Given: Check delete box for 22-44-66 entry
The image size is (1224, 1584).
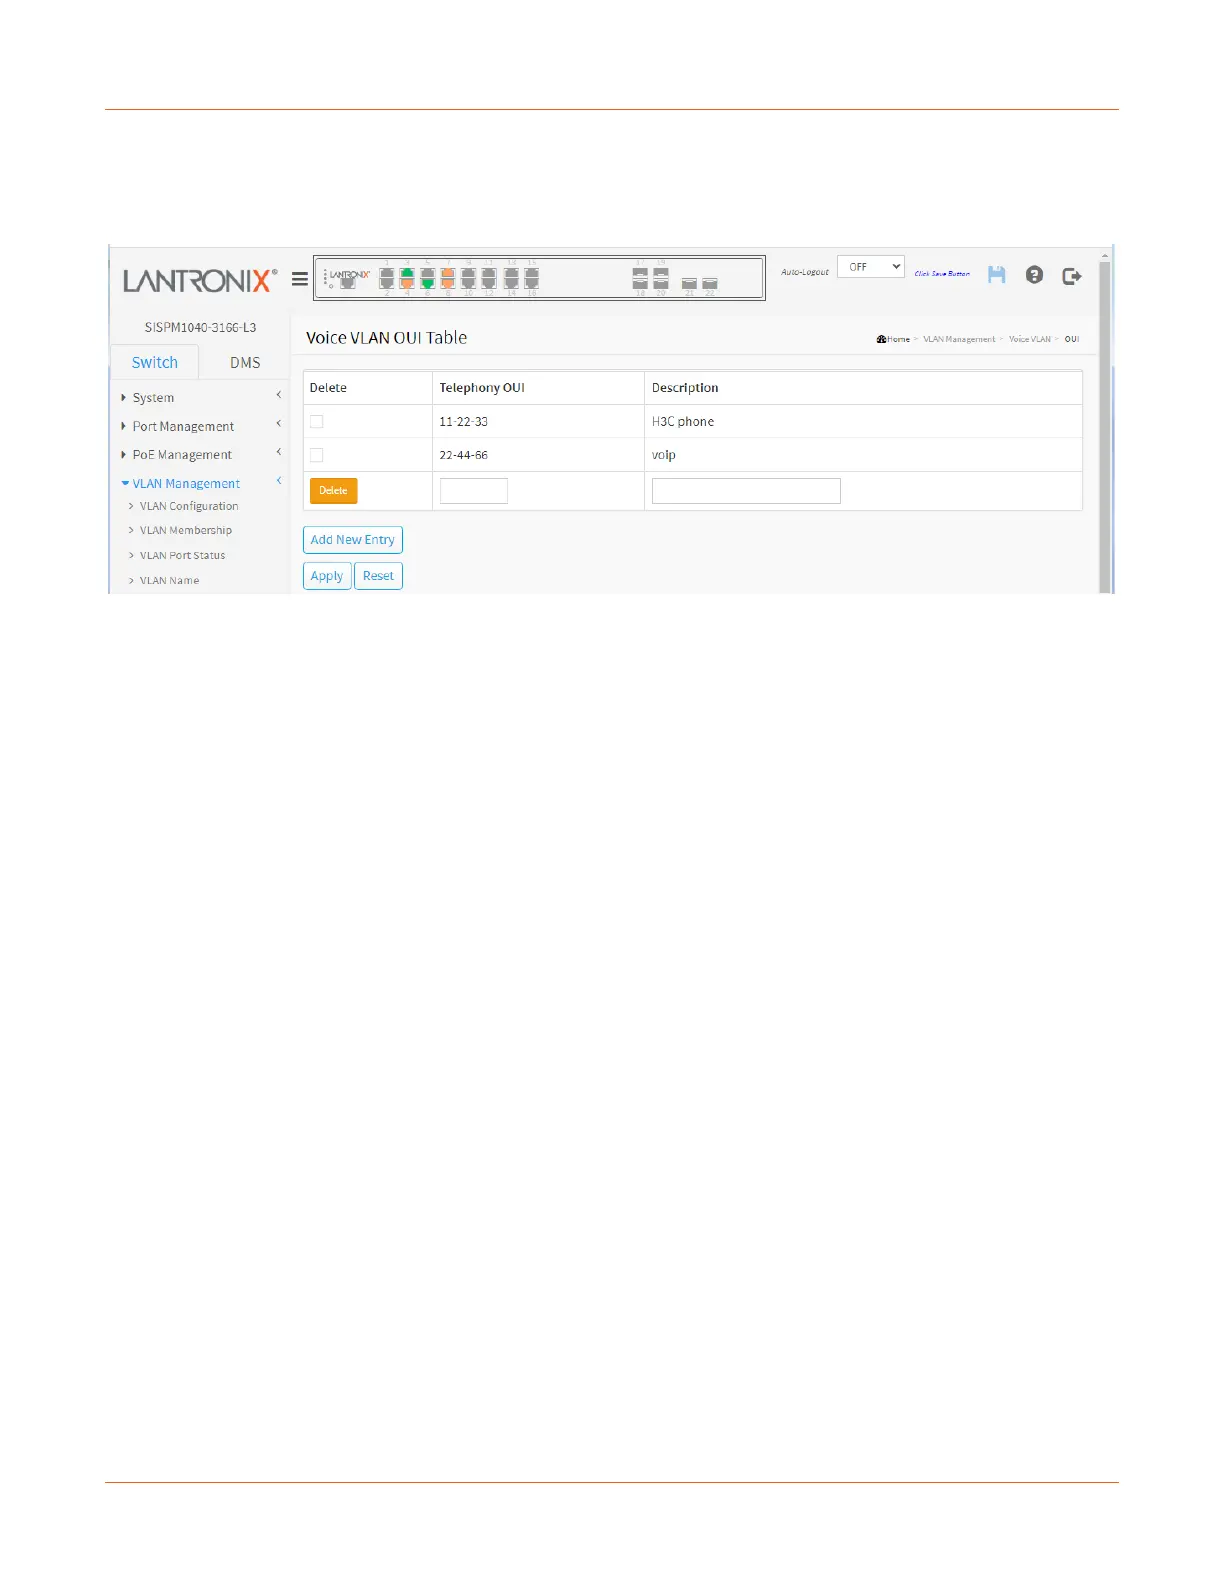Looking at the screenshot, I should pos(316,455).
